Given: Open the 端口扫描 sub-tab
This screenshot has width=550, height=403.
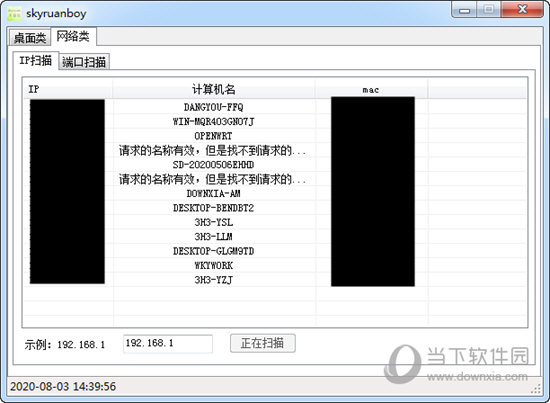Looking at the screenshot, I should coord(84,62).
